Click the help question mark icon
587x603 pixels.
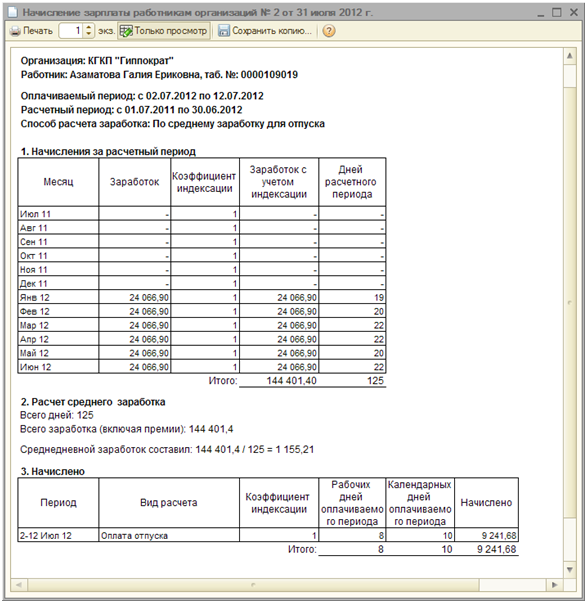(x=329, y=31)
